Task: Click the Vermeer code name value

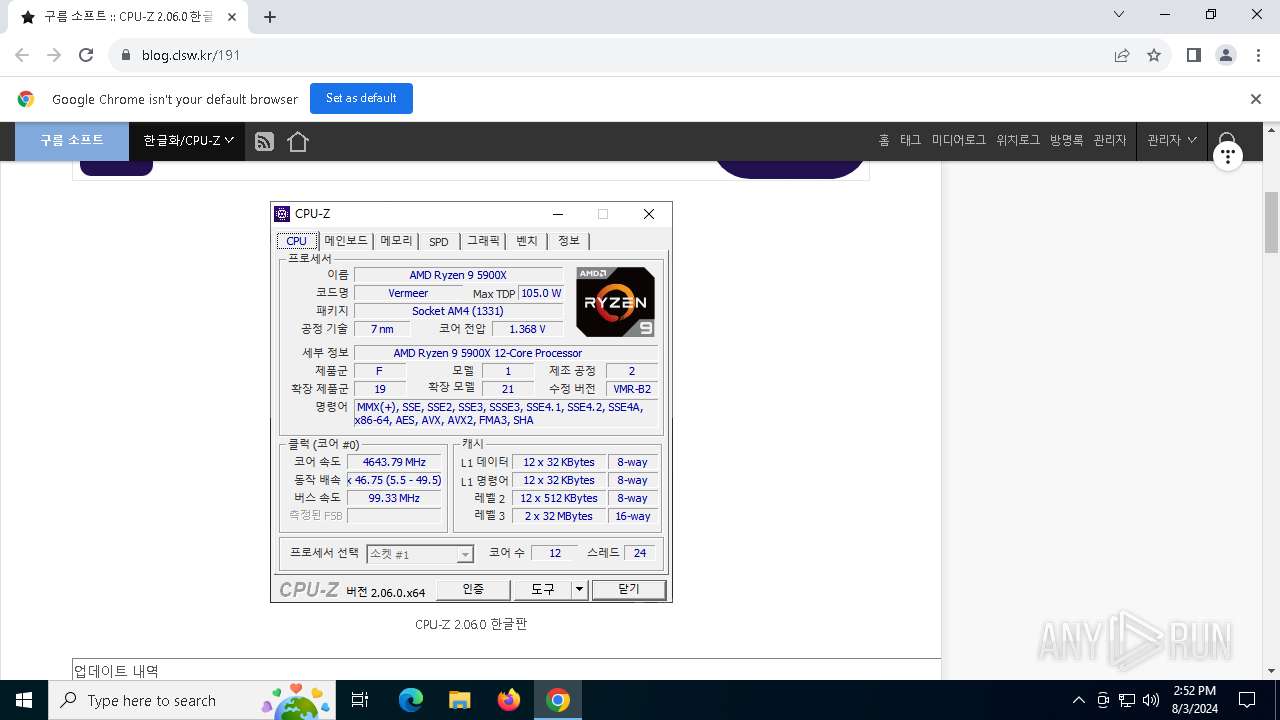Action: point(408,293)
